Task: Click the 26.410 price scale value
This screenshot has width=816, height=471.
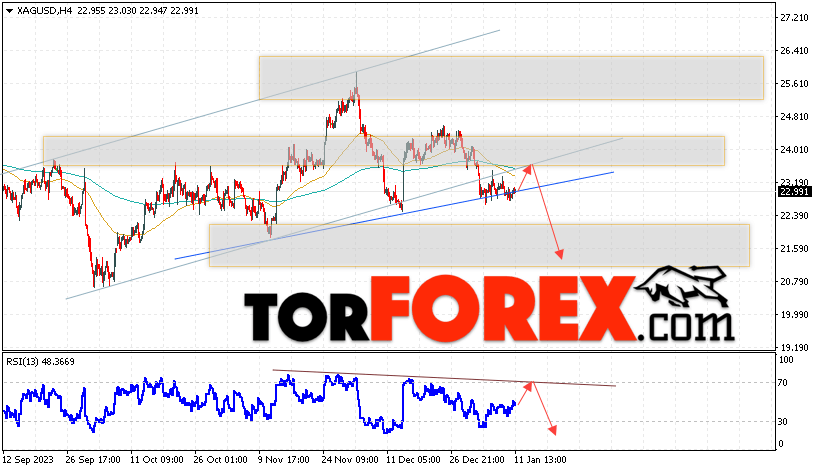Action: point(794,50)
